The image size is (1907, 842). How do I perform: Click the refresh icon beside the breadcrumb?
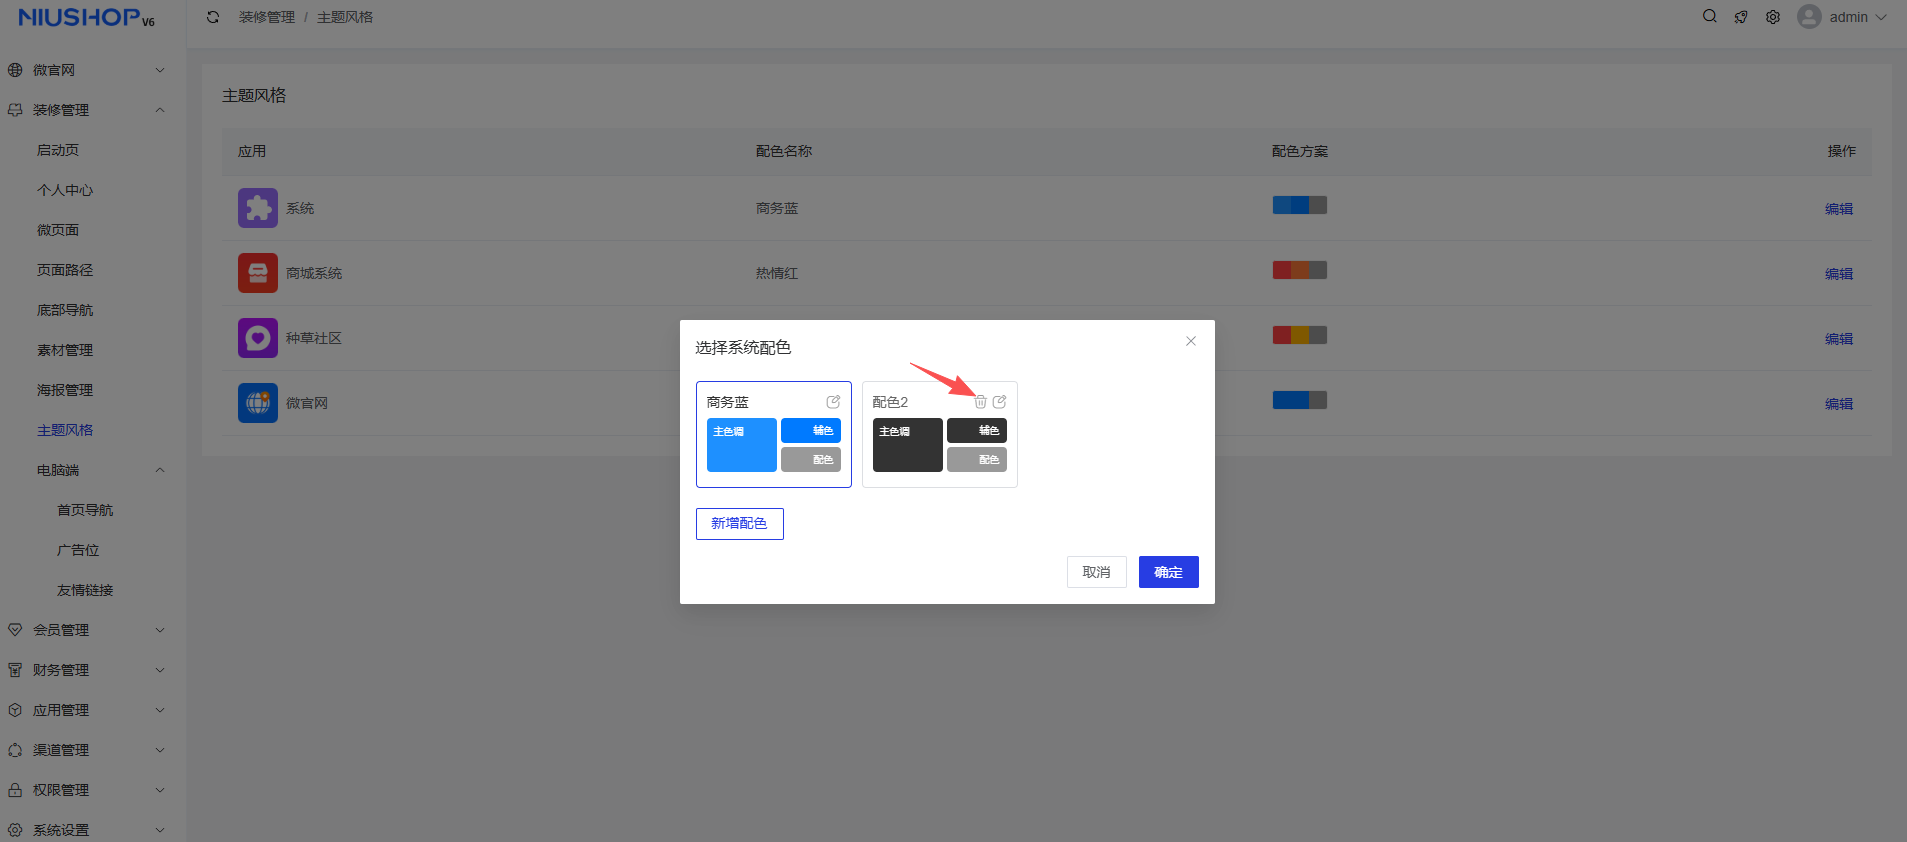[213, 17]
